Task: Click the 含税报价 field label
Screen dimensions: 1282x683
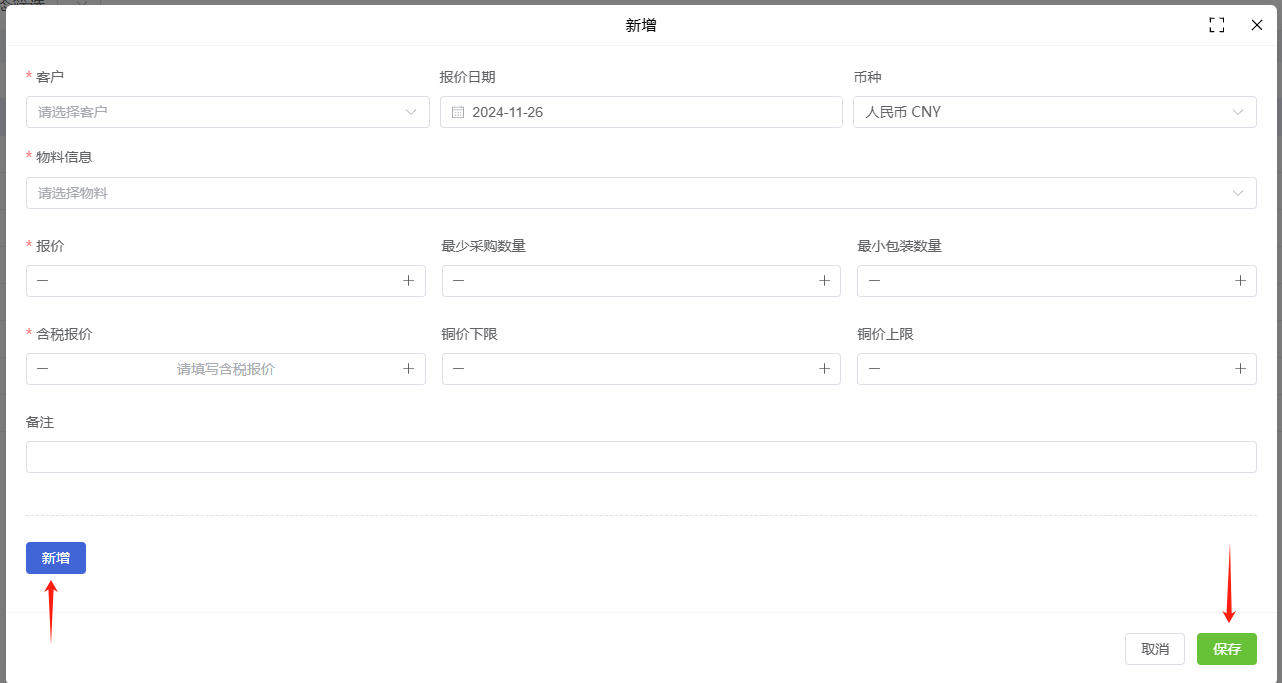Action: 64,334
